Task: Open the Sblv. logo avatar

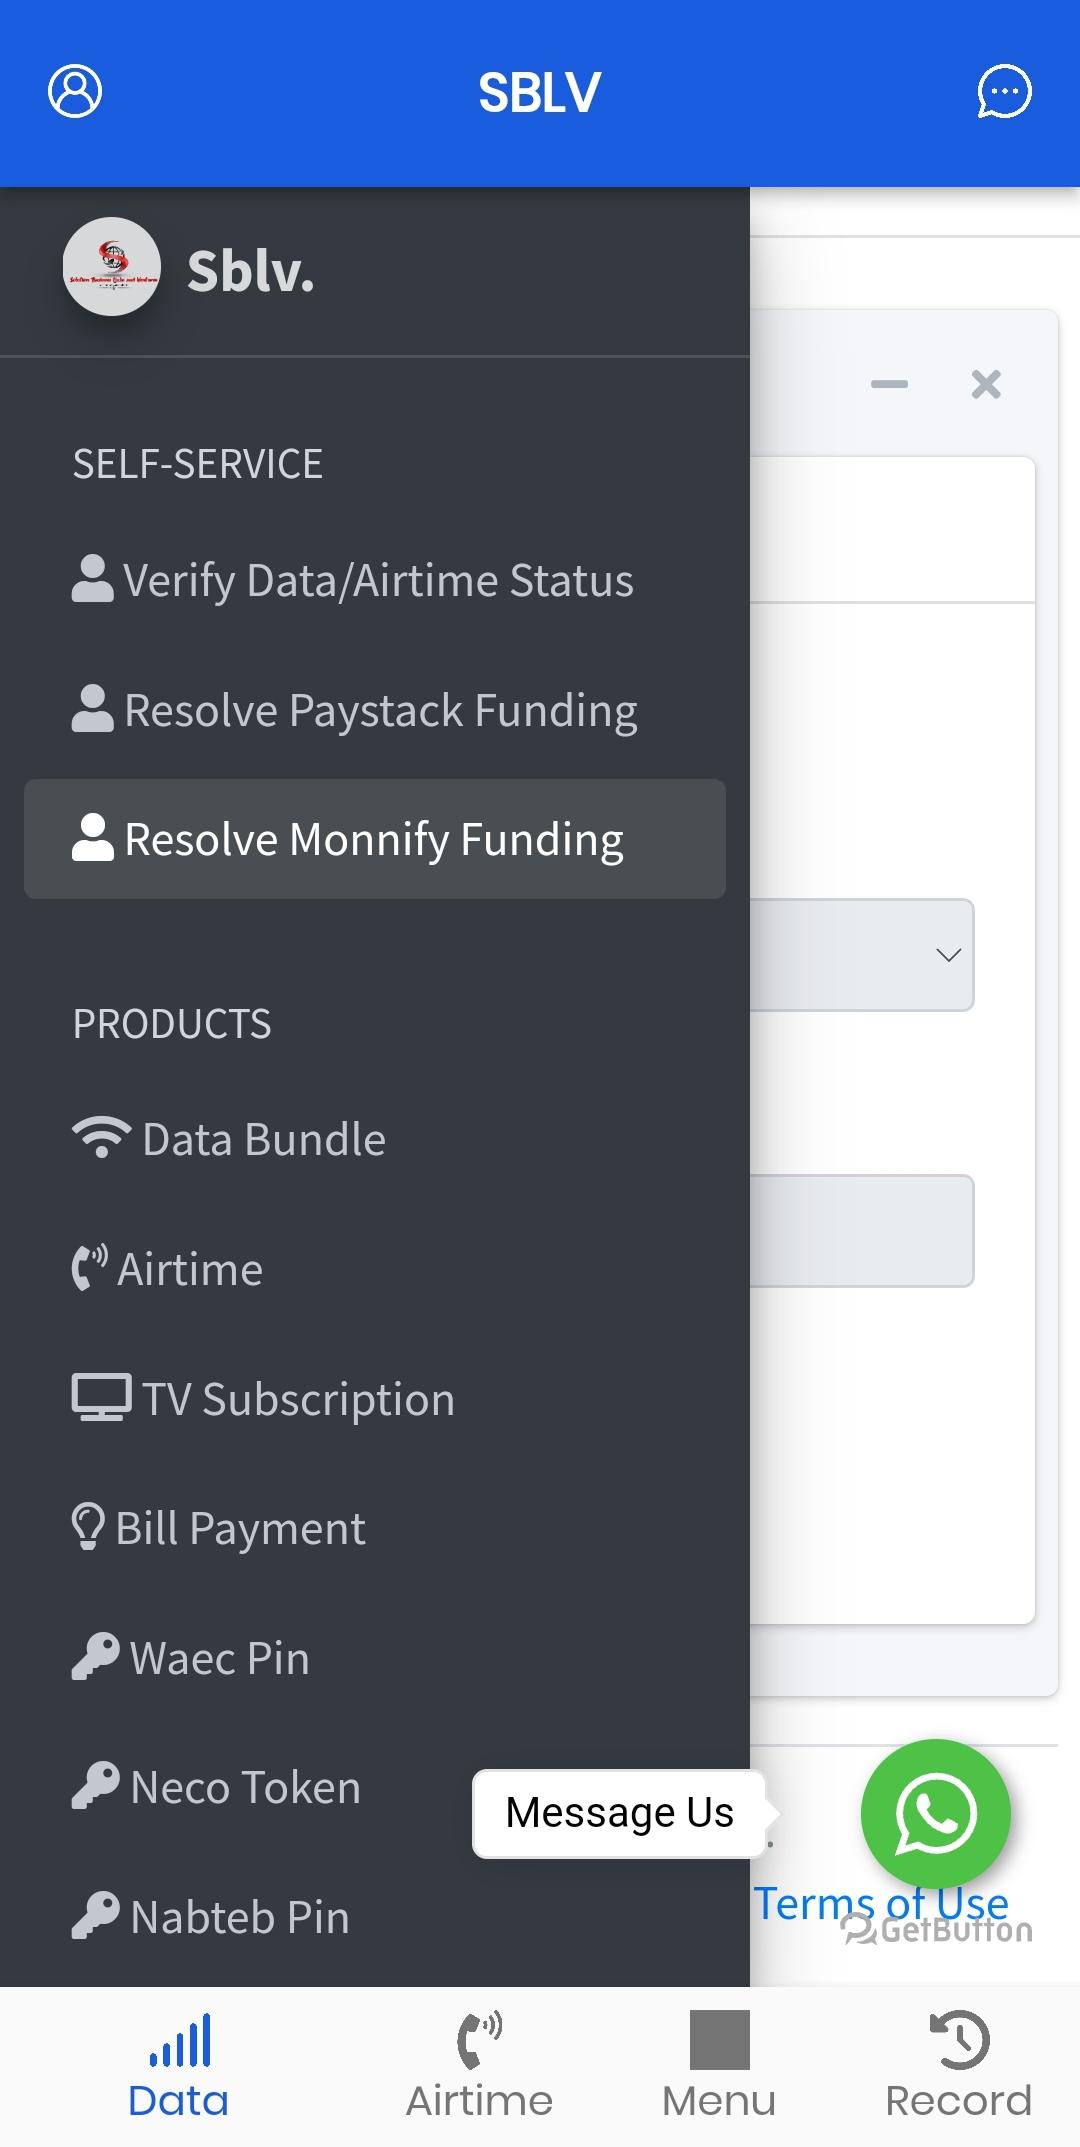Action: pyautogui.click(x=112, y=267)
